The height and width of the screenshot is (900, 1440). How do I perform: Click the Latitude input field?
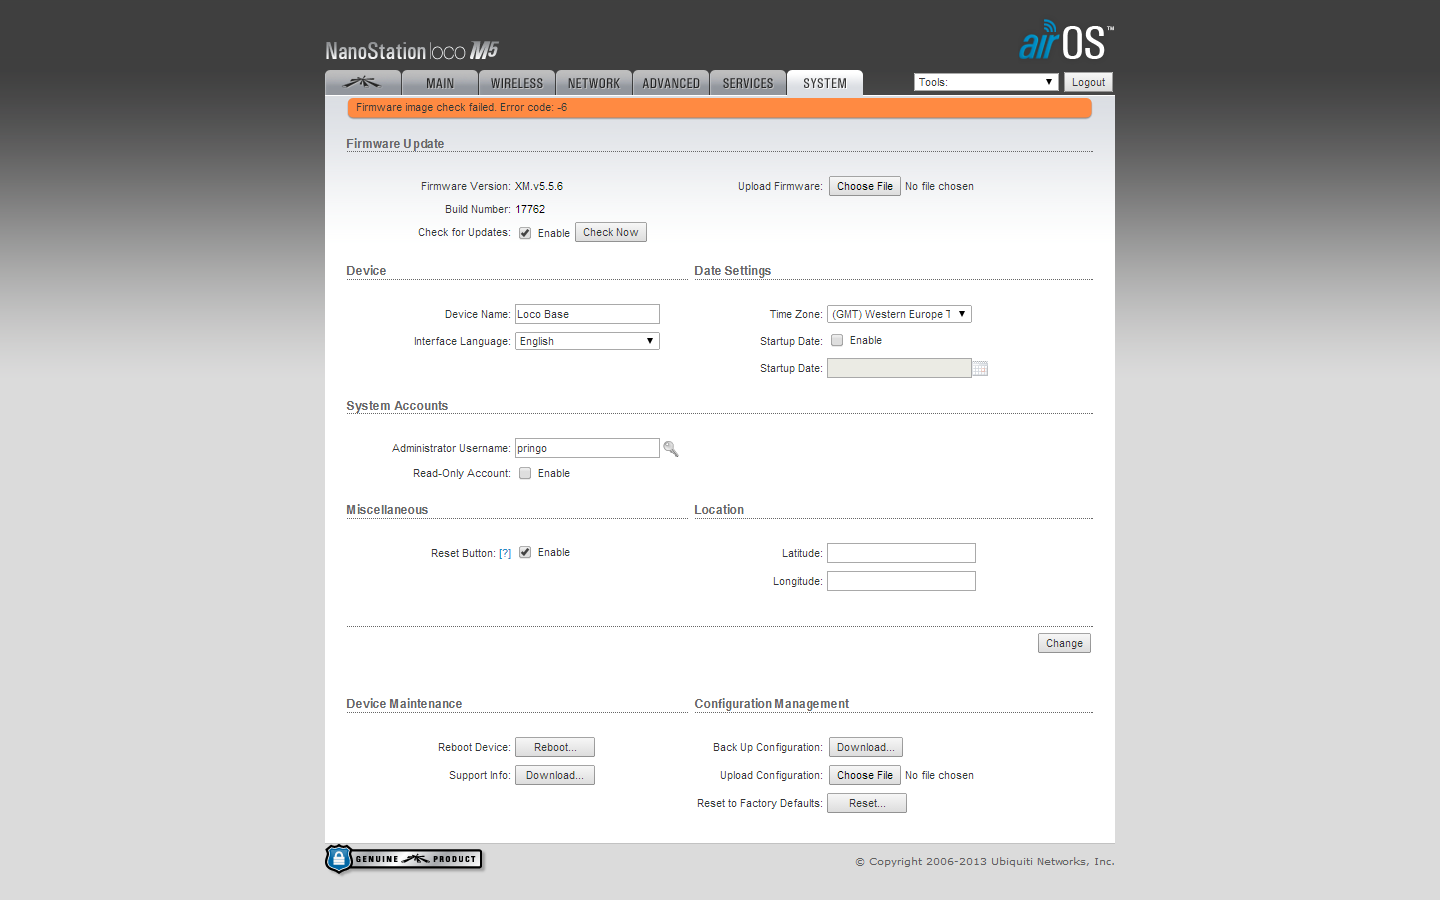point(901,553)
